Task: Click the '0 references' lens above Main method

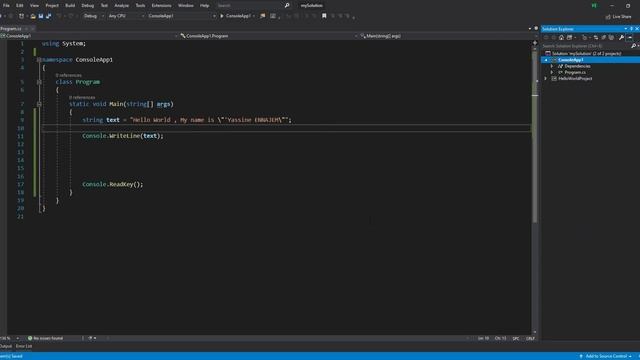Action: pyautogui.click(x=82, y=98)
